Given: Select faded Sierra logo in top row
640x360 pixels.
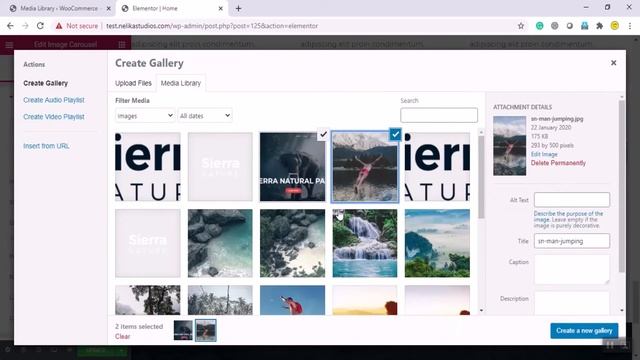Looking at the screenshot, I should click(220, 167).
